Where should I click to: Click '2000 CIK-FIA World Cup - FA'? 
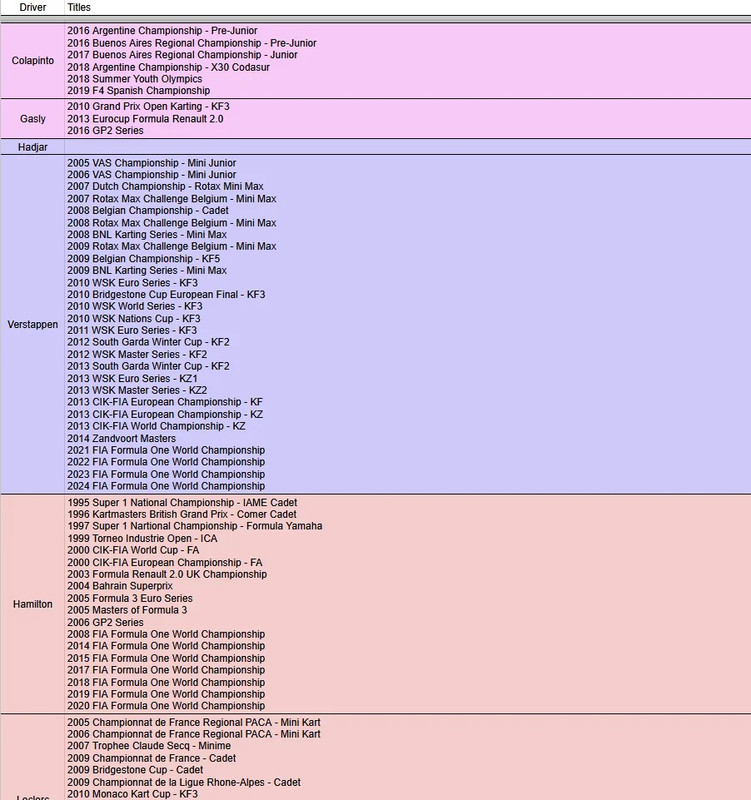tap(133, 549)
